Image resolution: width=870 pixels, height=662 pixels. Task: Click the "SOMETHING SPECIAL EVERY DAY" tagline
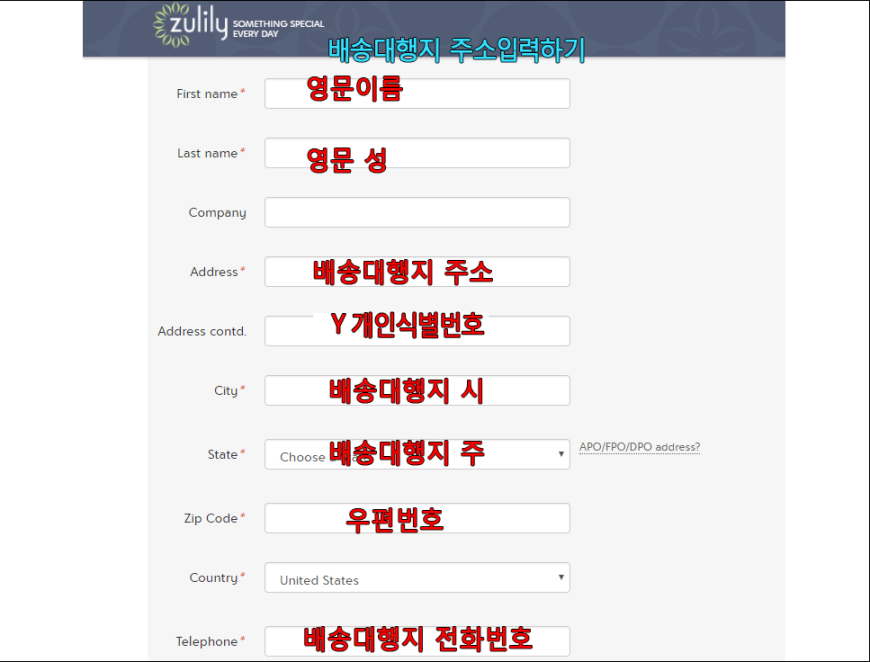[x=279, y=28]
